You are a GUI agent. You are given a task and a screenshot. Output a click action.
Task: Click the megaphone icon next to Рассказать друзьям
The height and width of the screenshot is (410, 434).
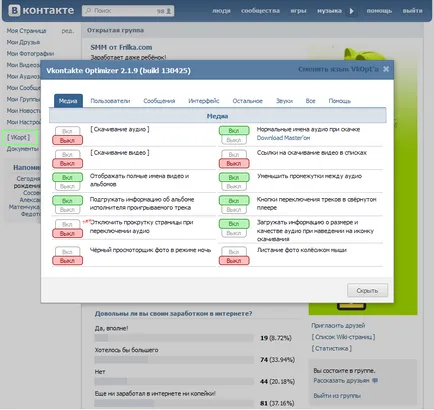point(375,380)
